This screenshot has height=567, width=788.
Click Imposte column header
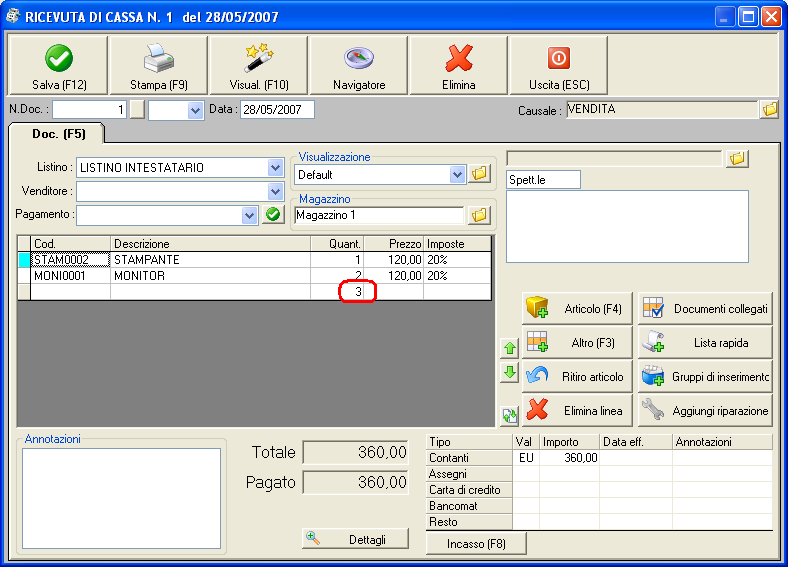(x=457, y=244)
